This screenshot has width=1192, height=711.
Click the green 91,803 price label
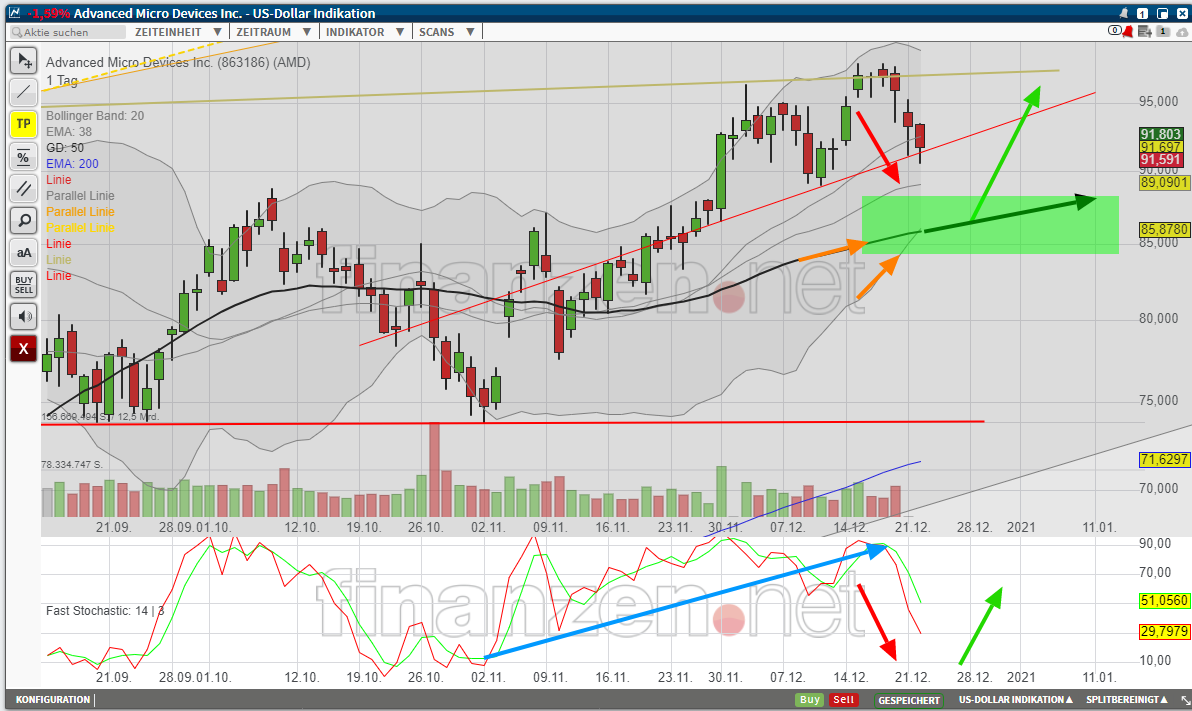(x=1161, y=134)
